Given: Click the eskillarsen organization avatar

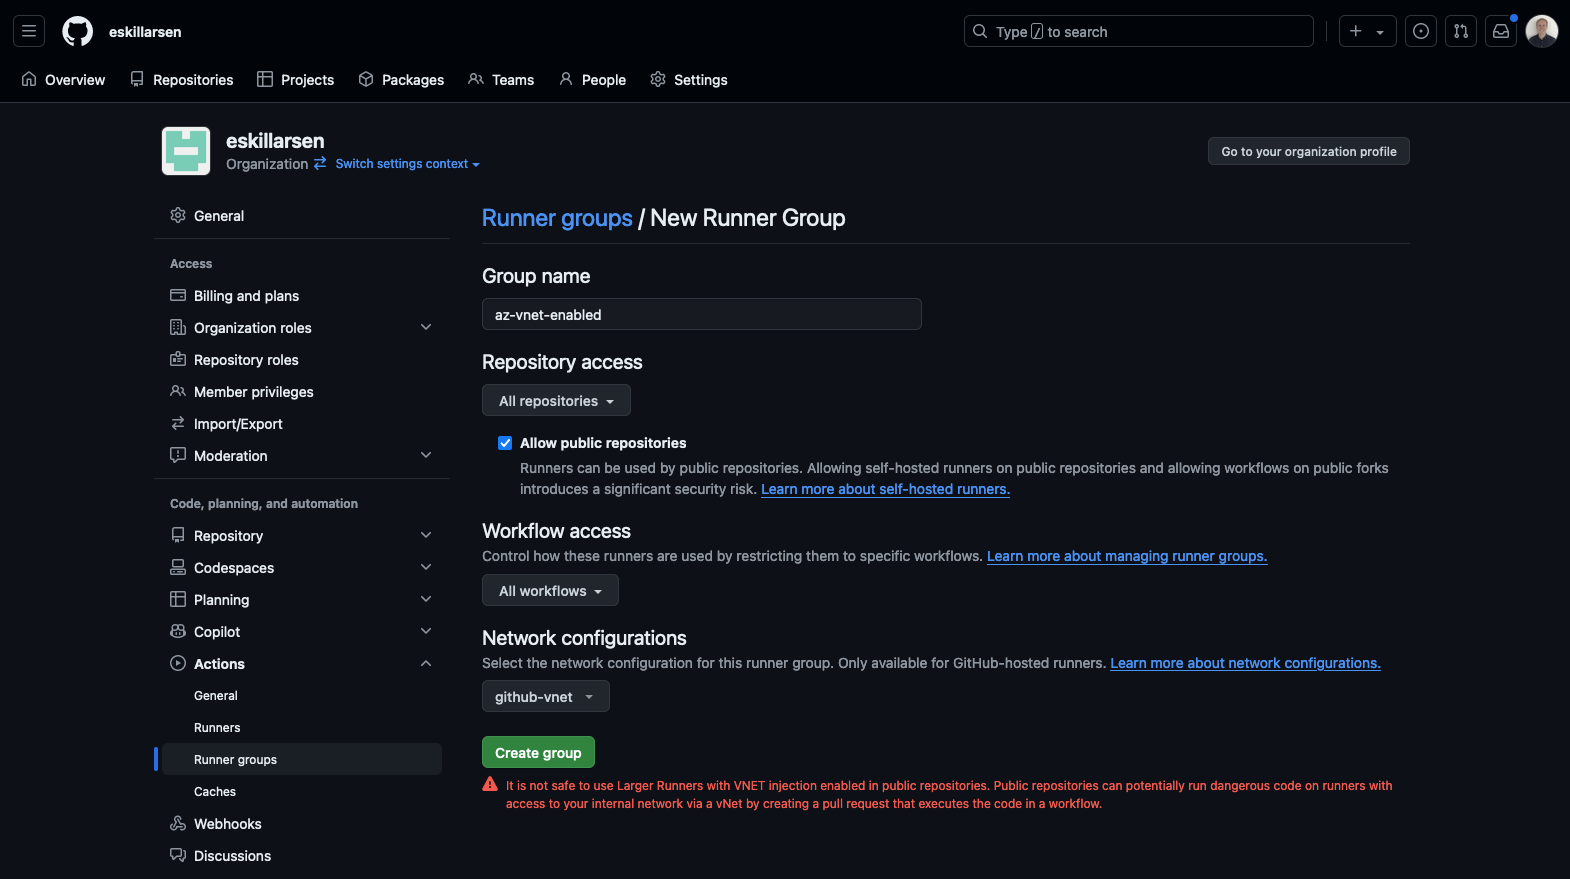Looking at the screenshot, I should (x=186, y=151).
